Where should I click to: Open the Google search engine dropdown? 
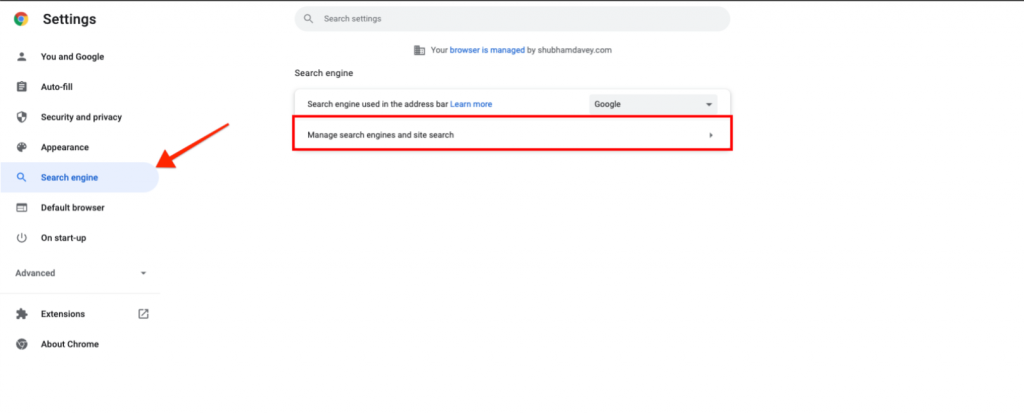[653, 104]
